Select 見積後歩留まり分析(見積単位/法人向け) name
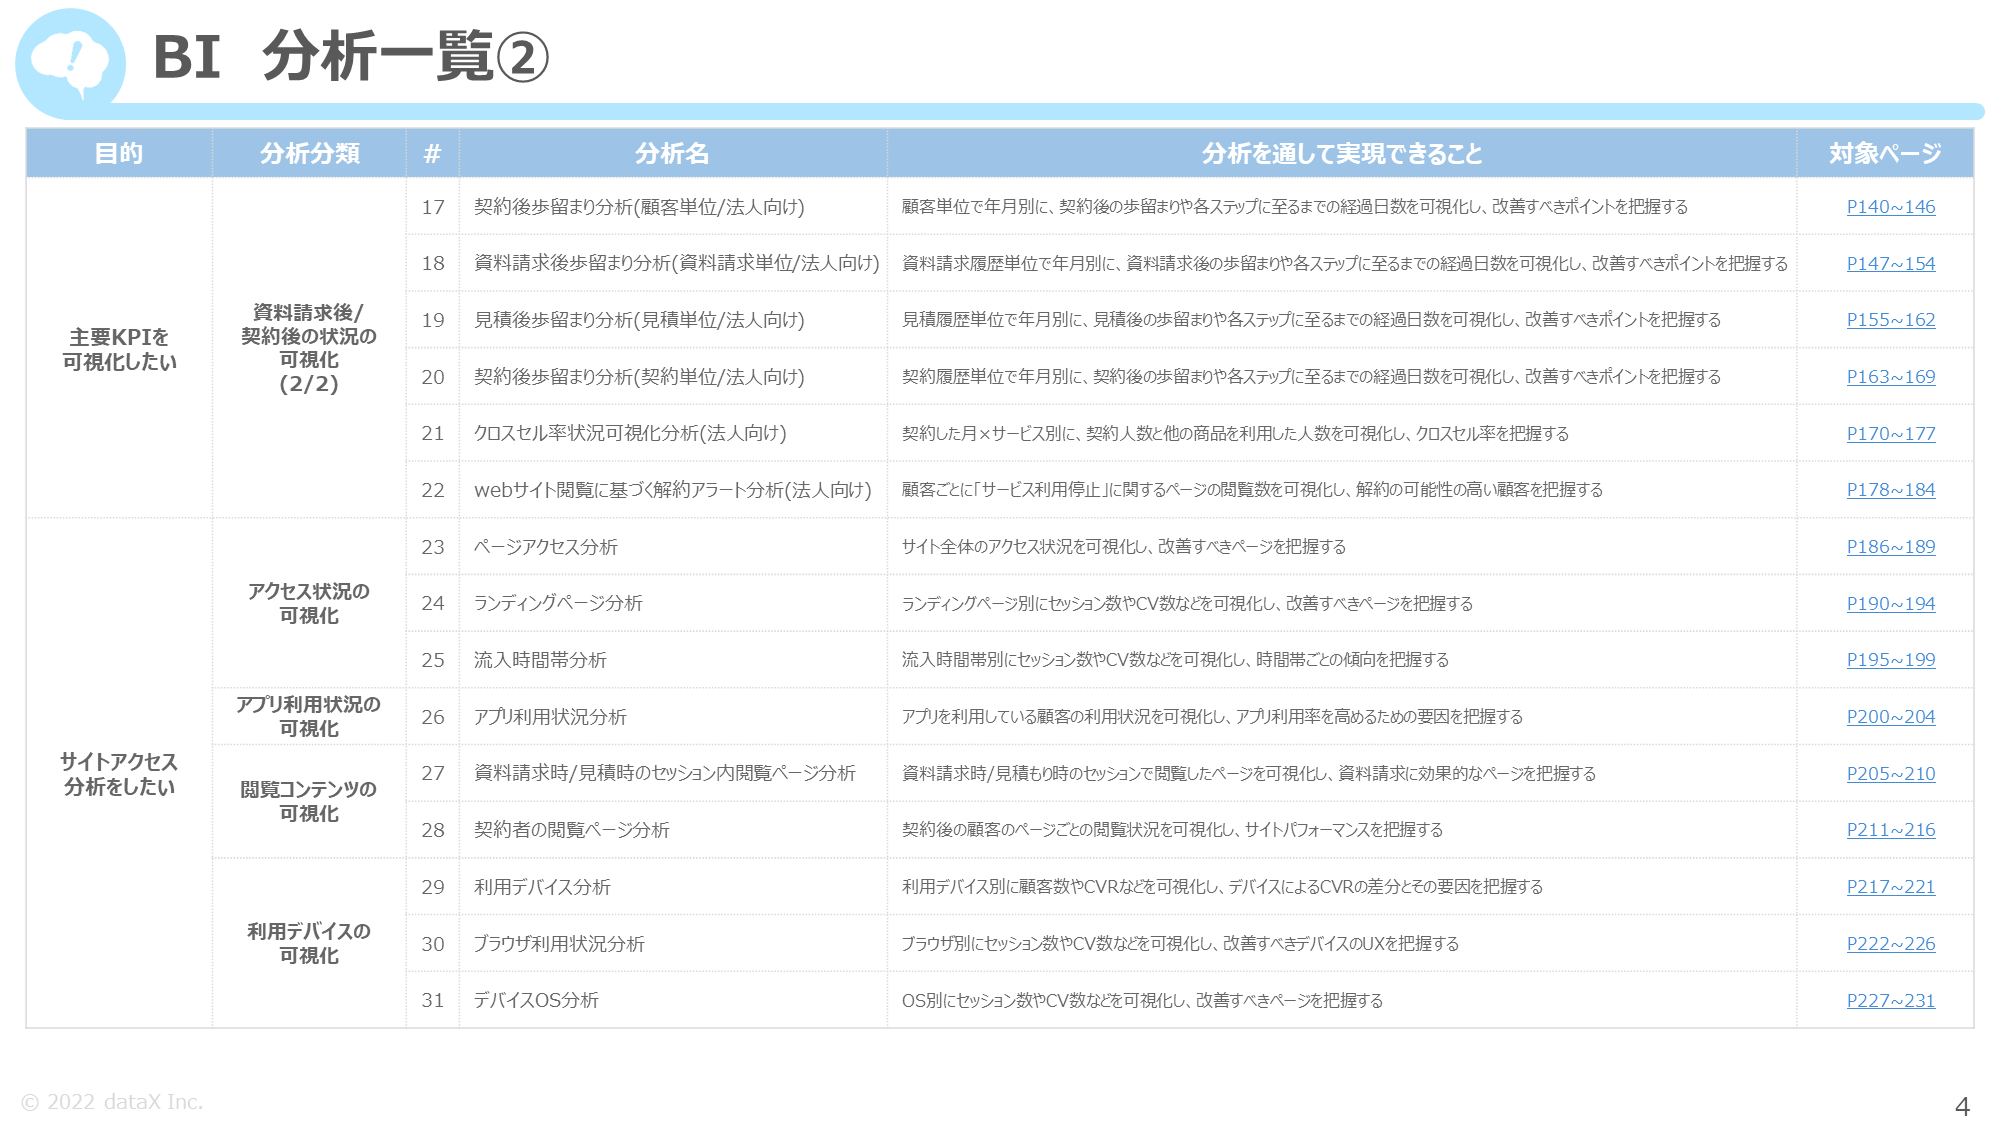Screen dimensions: 2000x1125 pyautogui.click(x=639, y=320)
